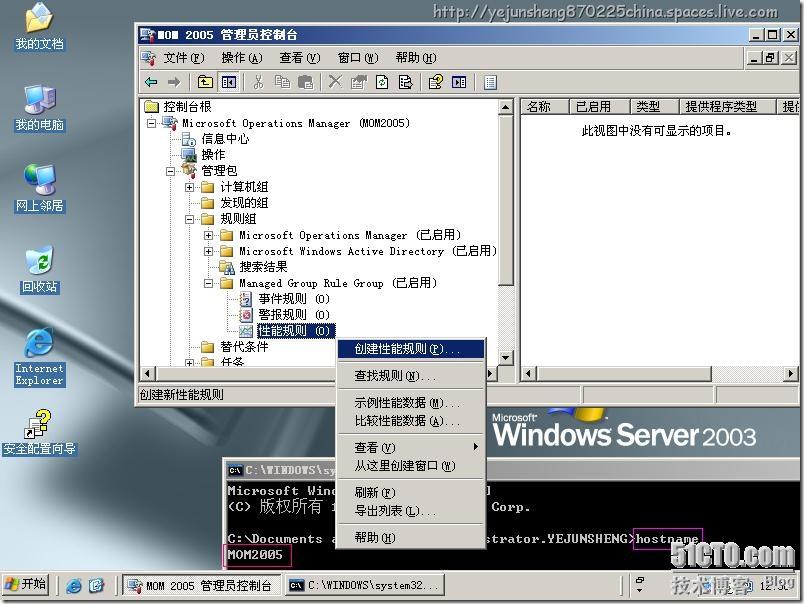Open 我的文档 desktop icon
Viewport: 804px width, 604px height.
click(39, 27)
